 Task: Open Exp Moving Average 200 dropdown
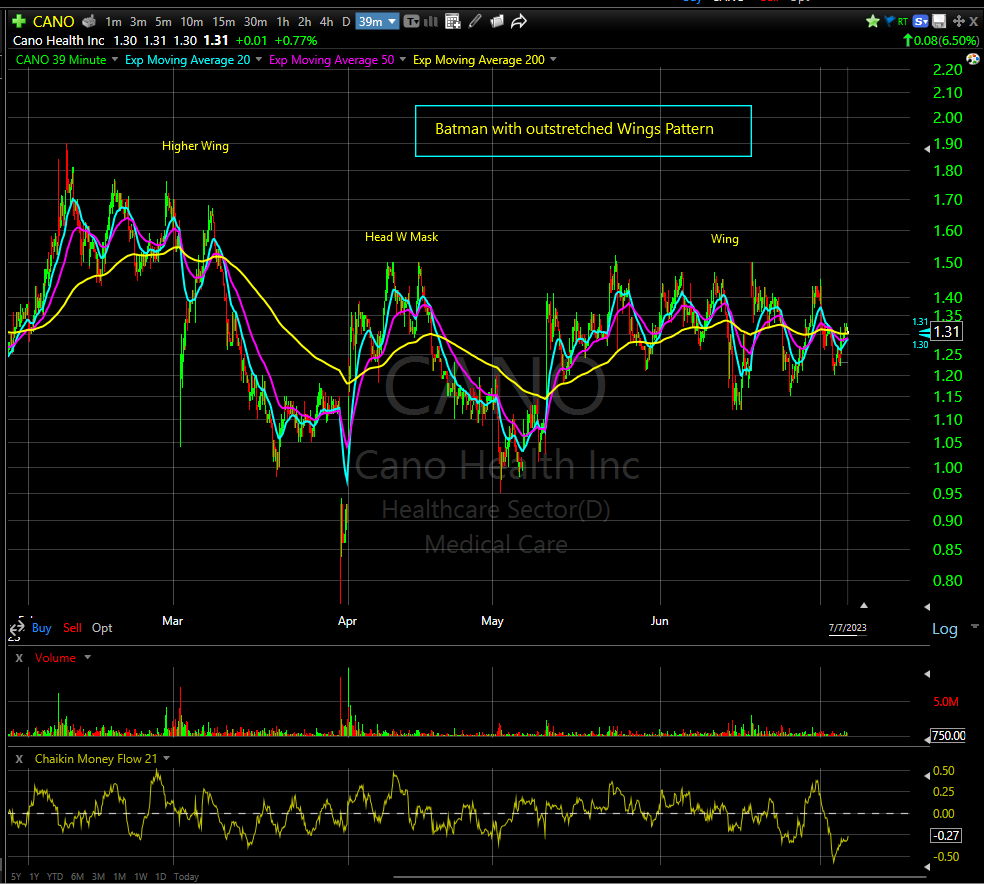(x=553, y=60)
